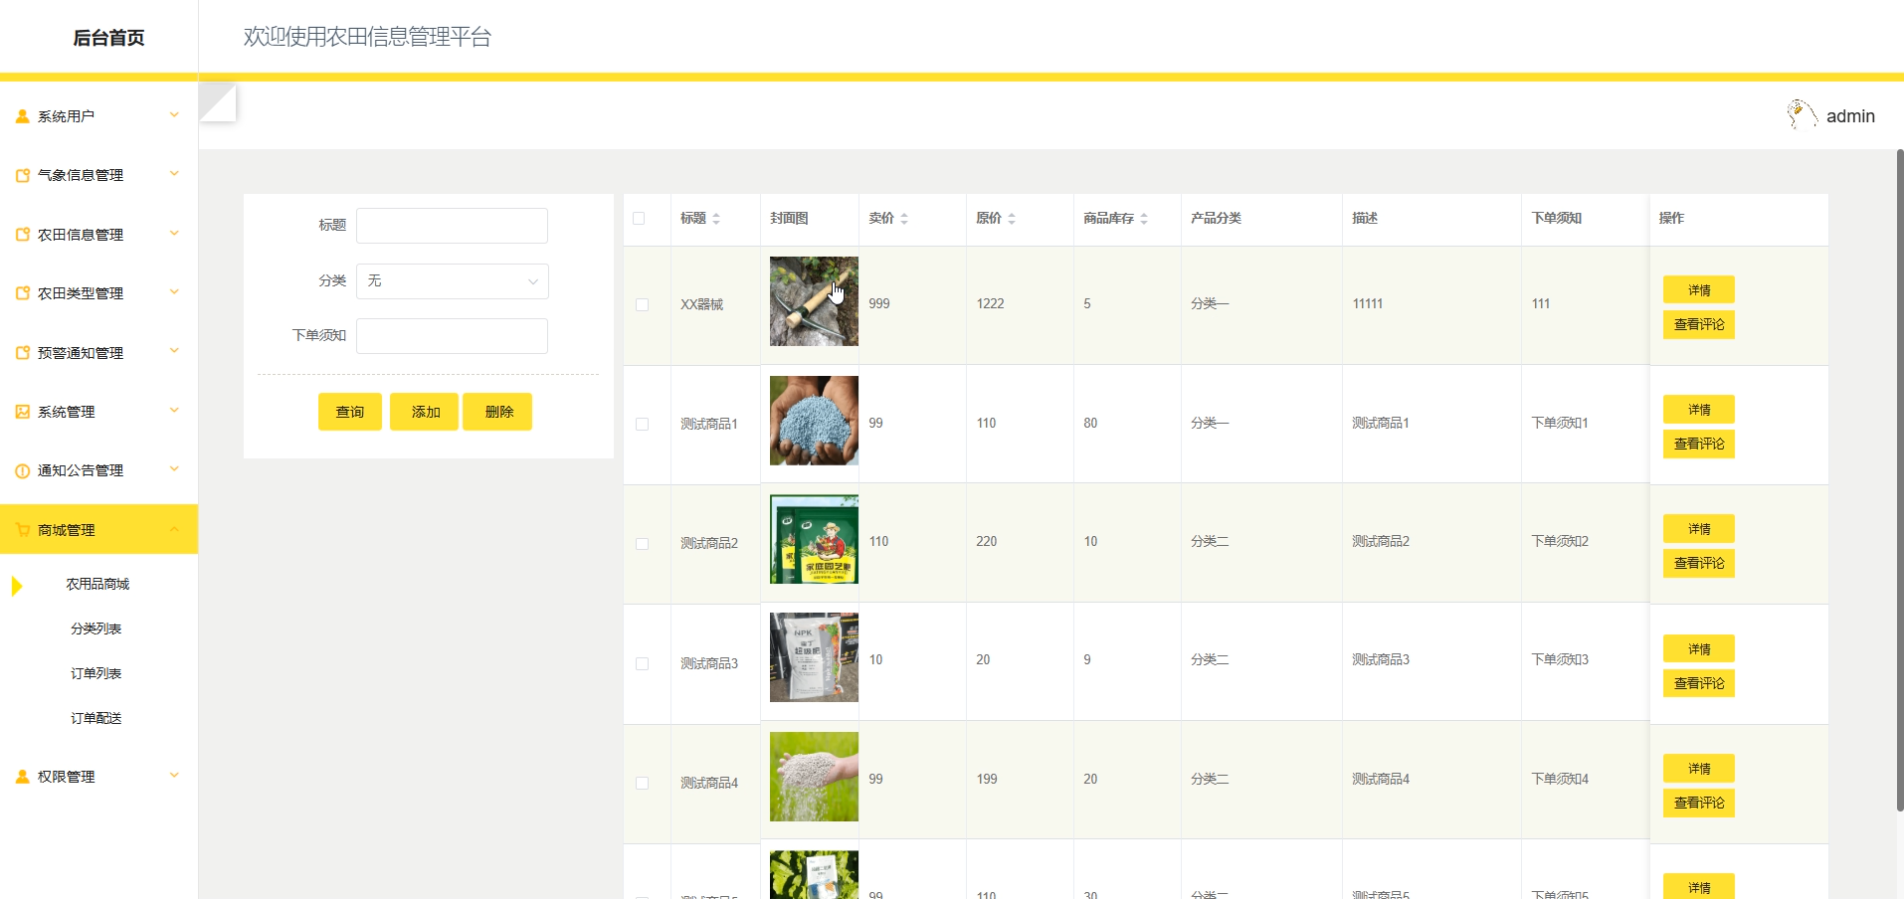The height and width of the screenshot is (899, 1904).
Task: Click 详情 for 测试商品1 row
Action: click(x=1699, y=410)
